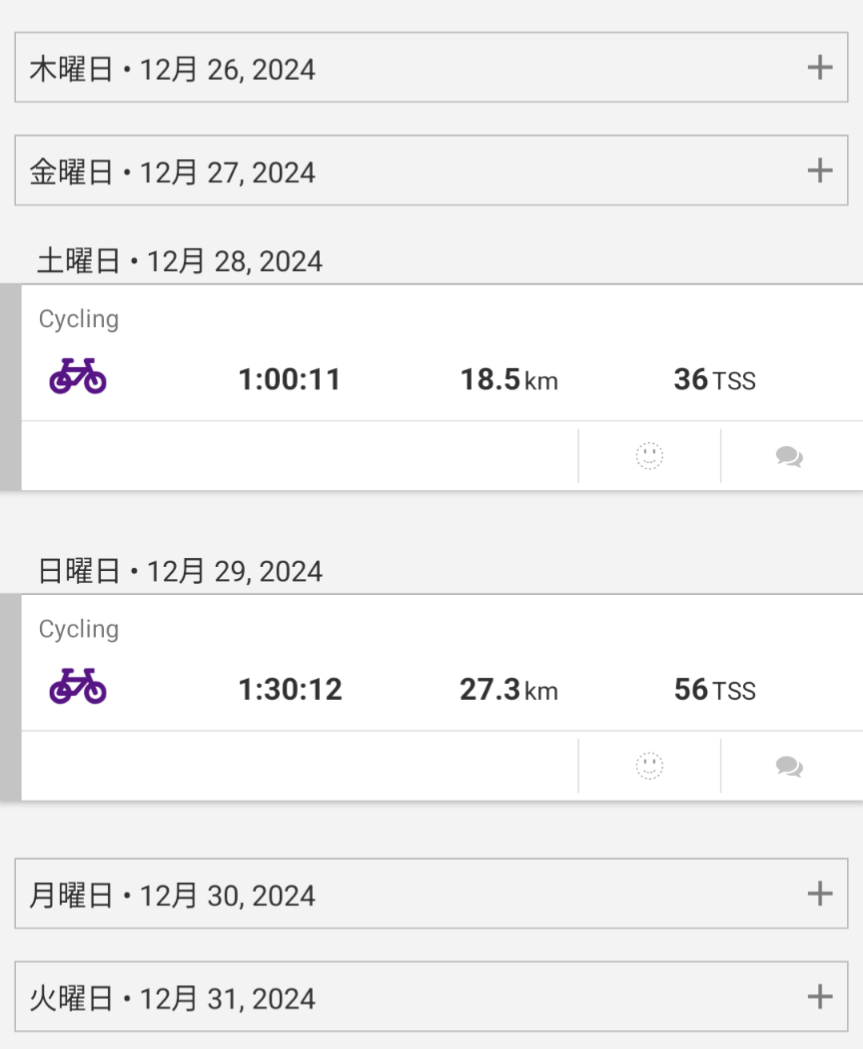
Task: Click the 18.5 km distance value
Action: coord(508,380)
